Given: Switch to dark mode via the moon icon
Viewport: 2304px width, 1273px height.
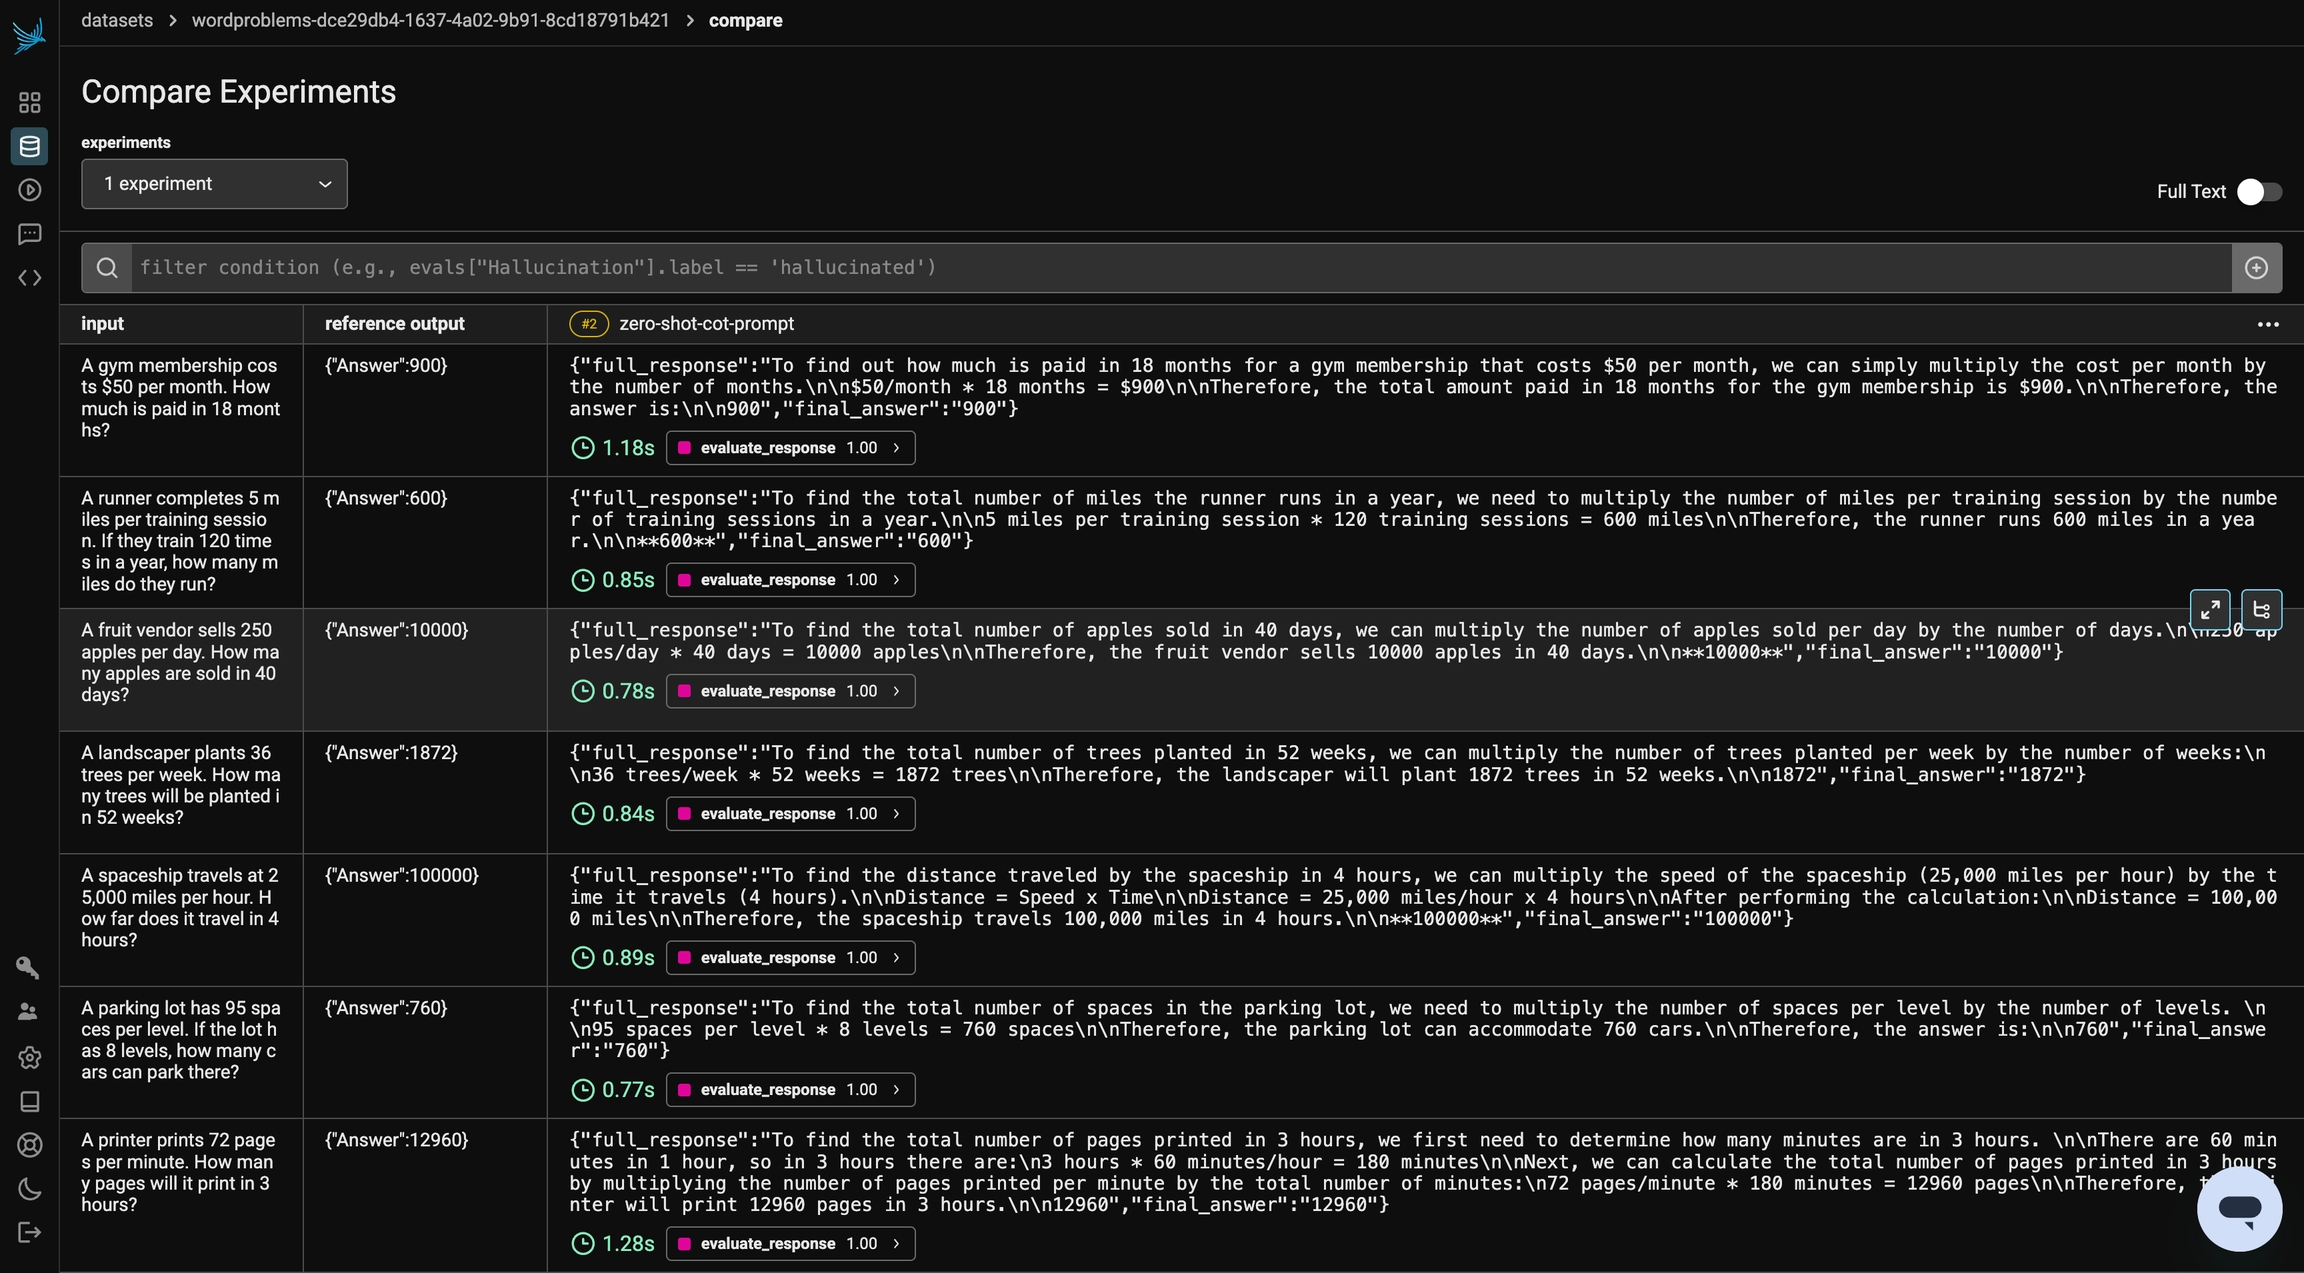Looking at the screenshot, I should point(29,1189).
